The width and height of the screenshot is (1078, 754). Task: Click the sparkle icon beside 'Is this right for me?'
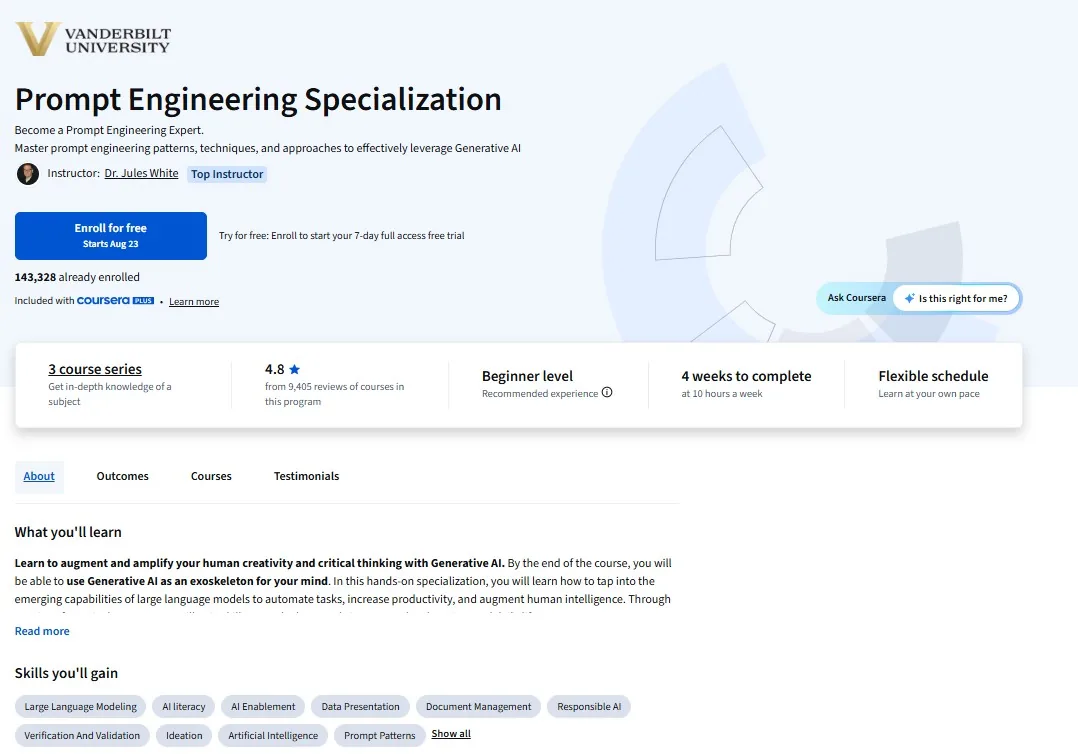pos(909,298)
